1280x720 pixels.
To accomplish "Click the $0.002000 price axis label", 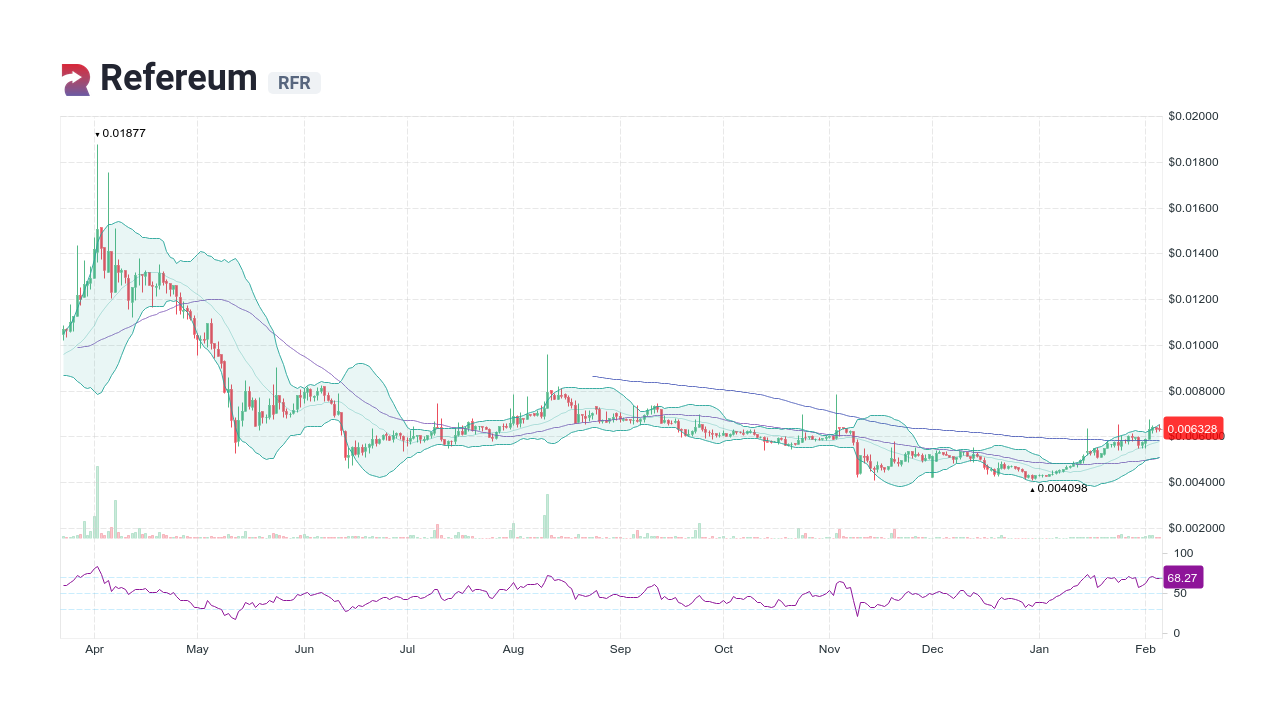I will [x=1196, y=528].
